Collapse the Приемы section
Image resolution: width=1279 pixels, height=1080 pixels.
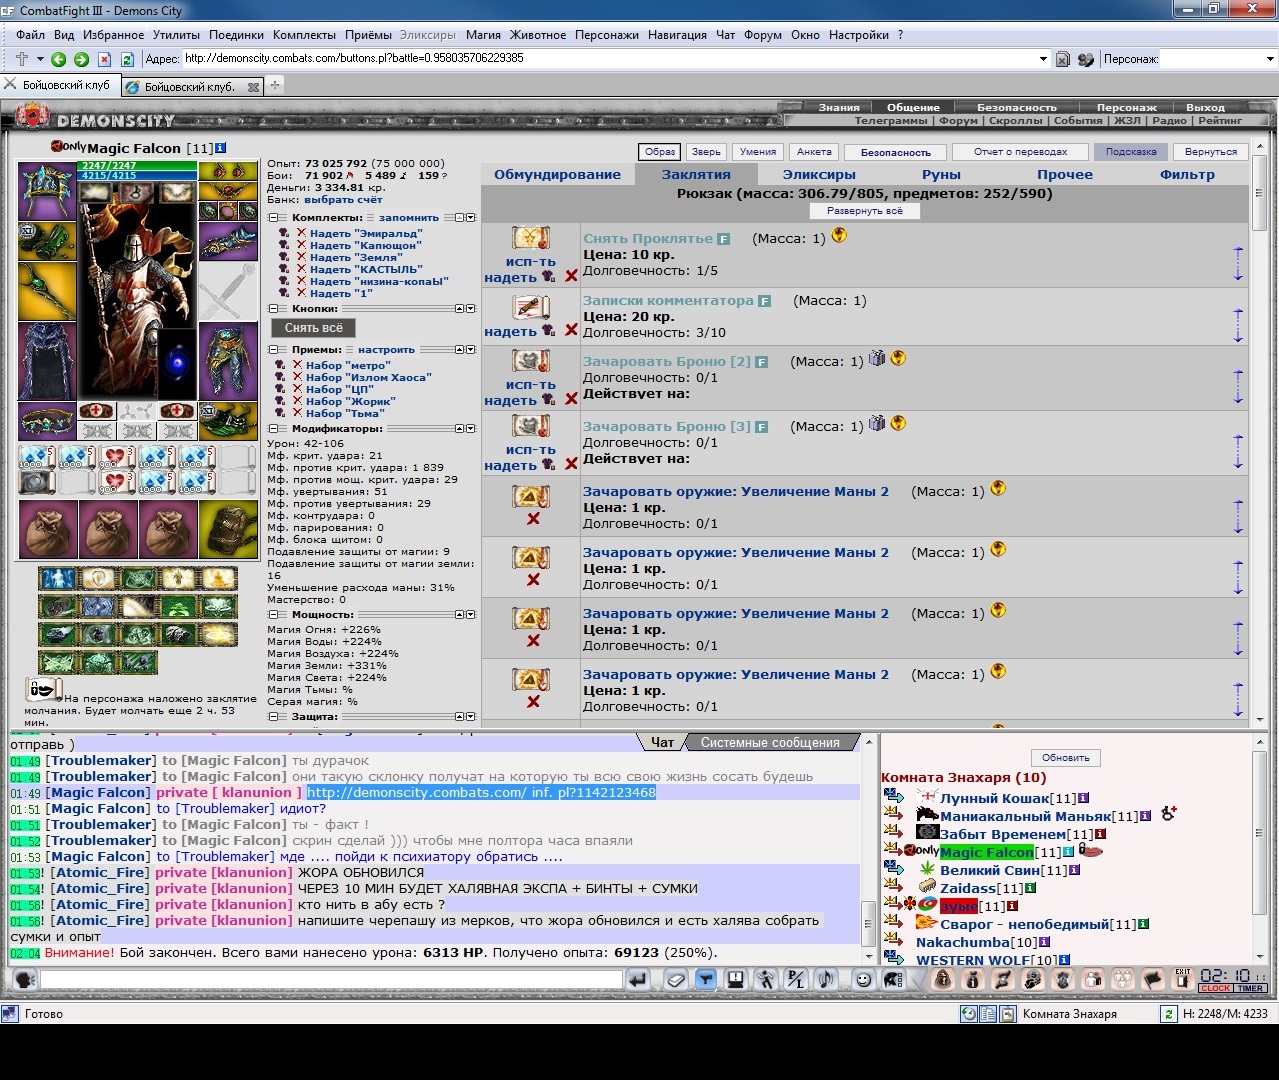273,350
